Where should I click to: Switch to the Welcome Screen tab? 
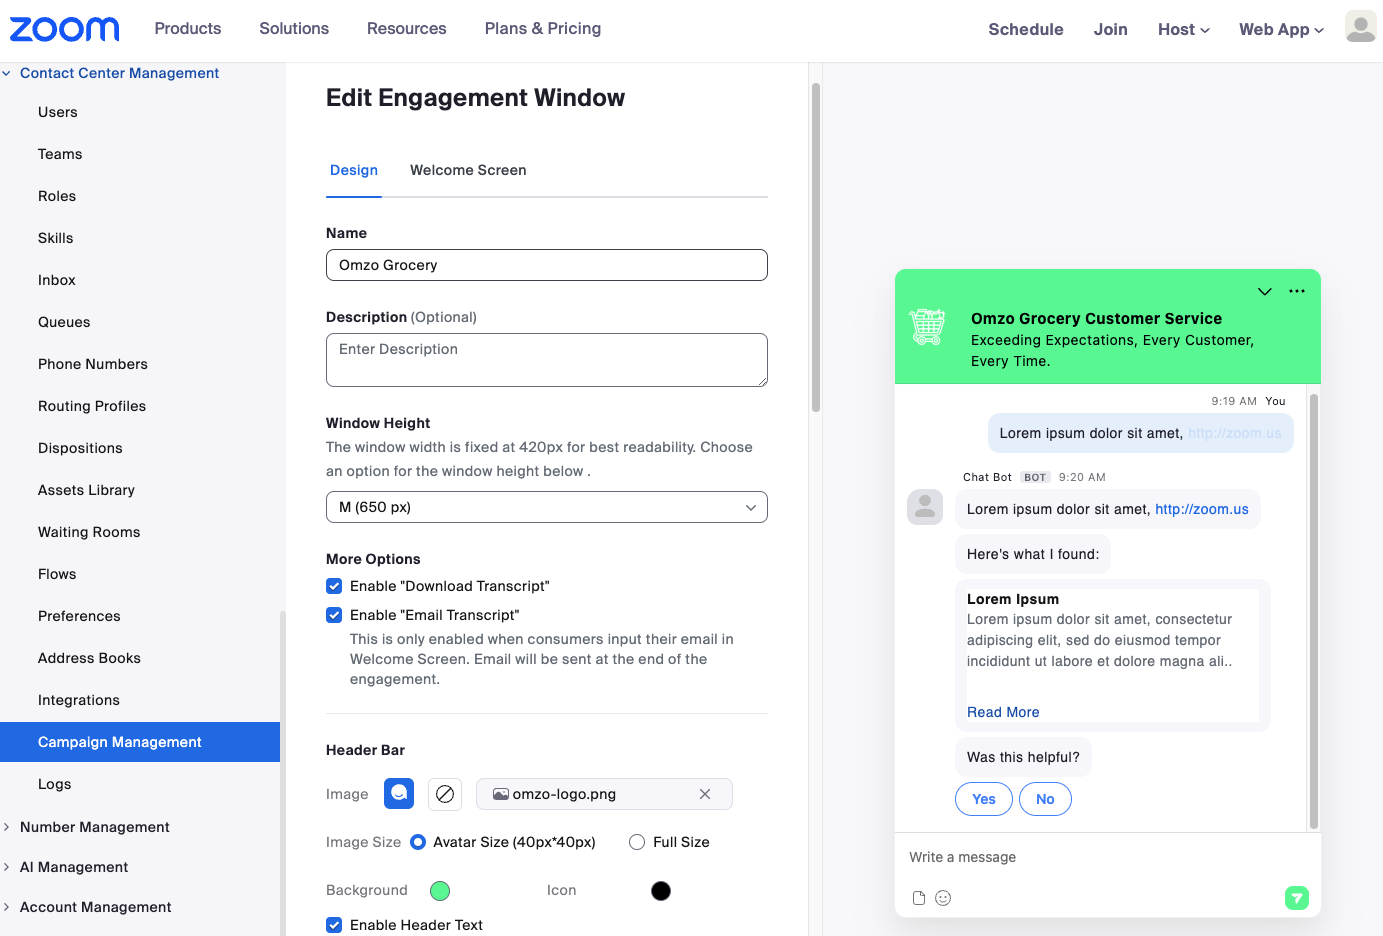coord(468,170)
